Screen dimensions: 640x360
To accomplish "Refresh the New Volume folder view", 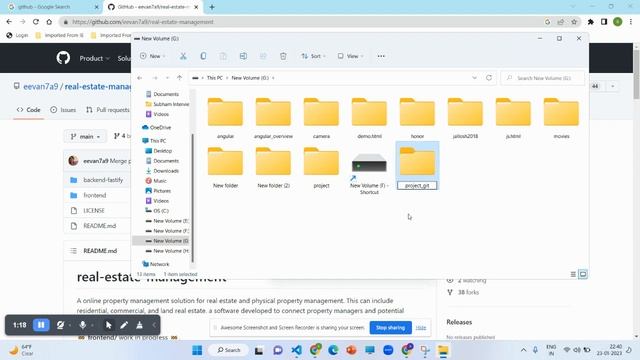I will (489, 78).
